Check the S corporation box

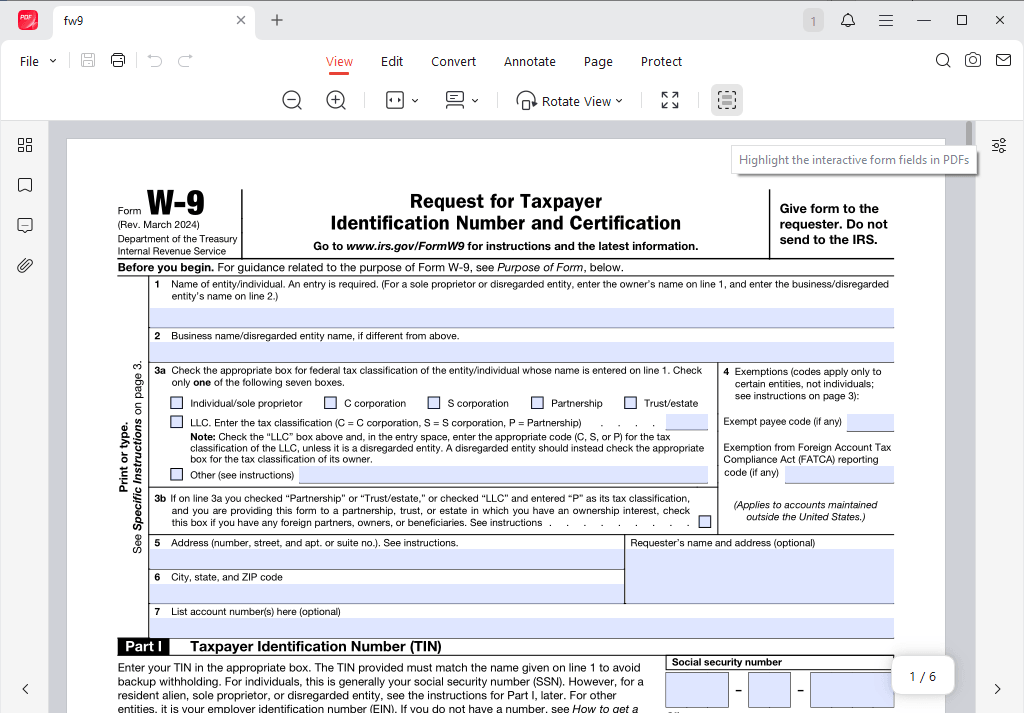tap(434, 403)
